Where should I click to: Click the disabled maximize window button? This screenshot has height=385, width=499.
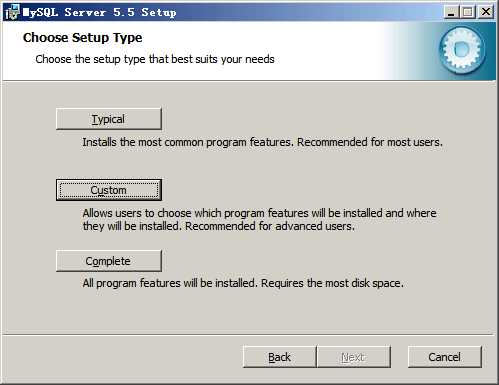(468, 12)
